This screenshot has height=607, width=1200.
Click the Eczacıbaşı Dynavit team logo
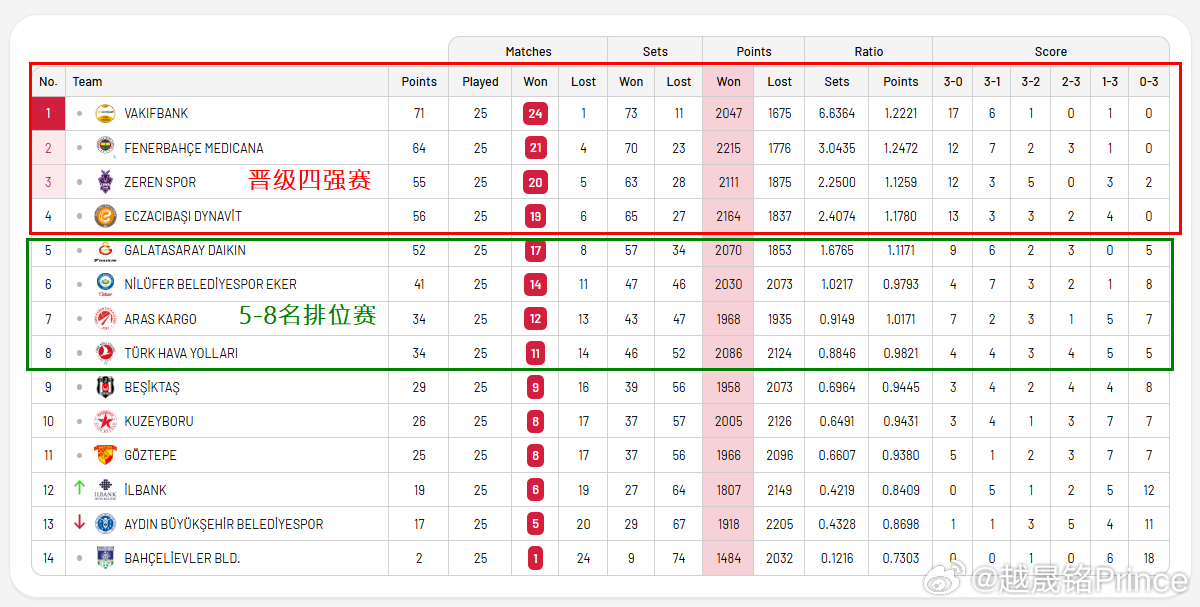pyautogui.click(x=105, y=216)
